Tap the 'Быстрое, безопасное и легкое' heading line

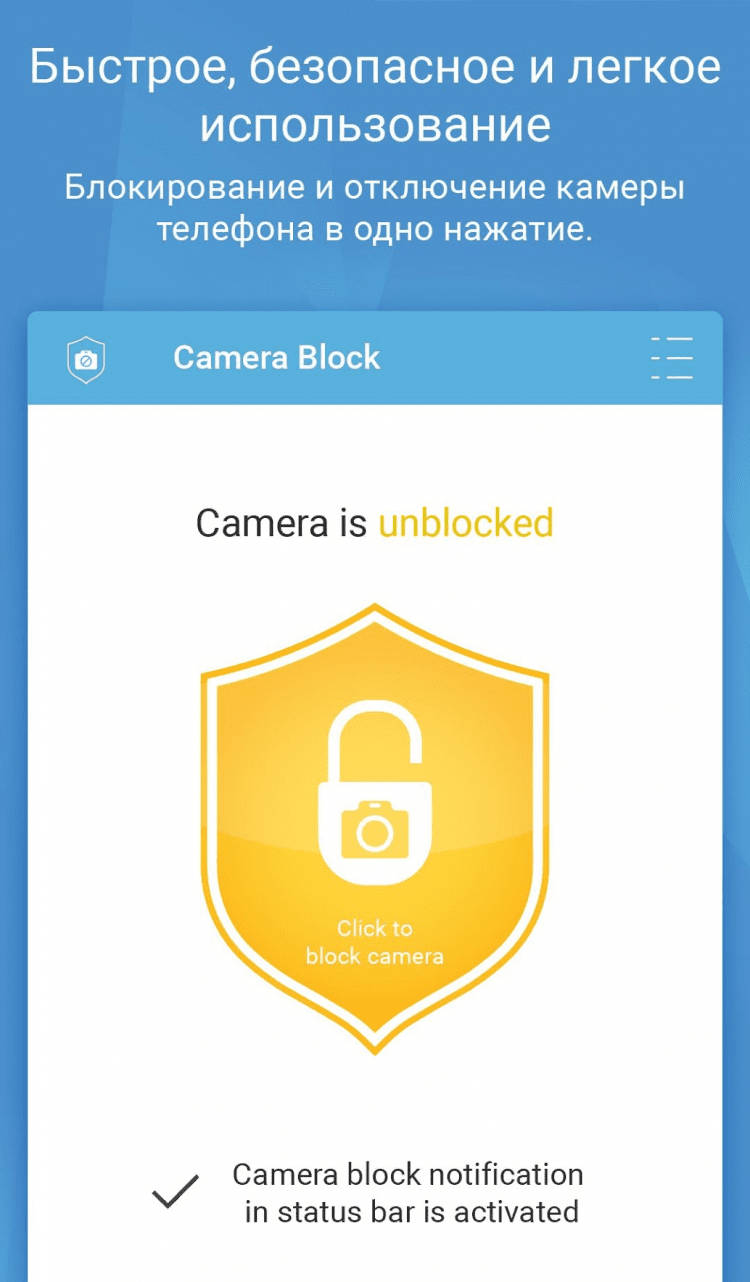click(375, 69)
